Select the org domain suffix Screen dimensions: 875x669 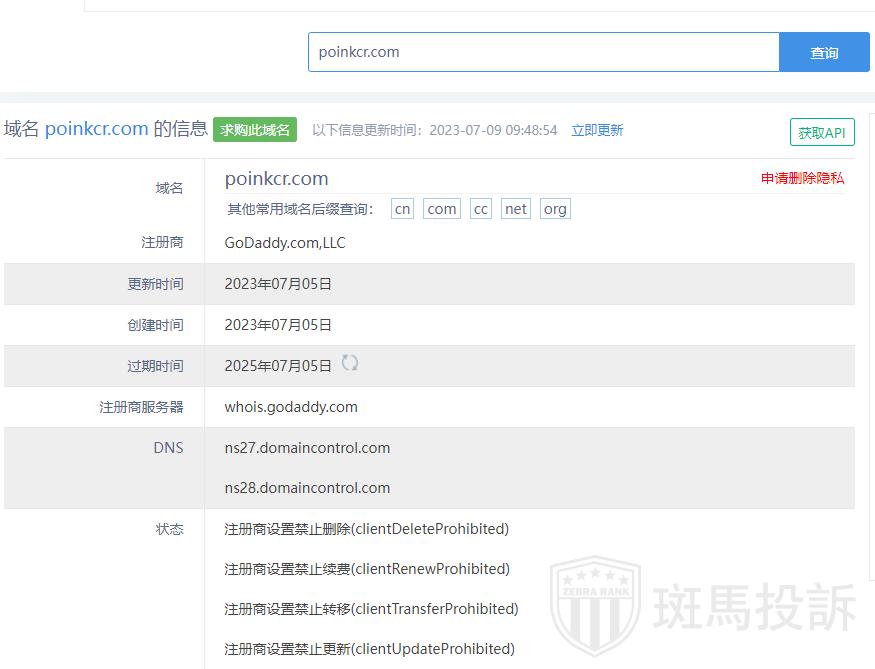tap(555, 209)
